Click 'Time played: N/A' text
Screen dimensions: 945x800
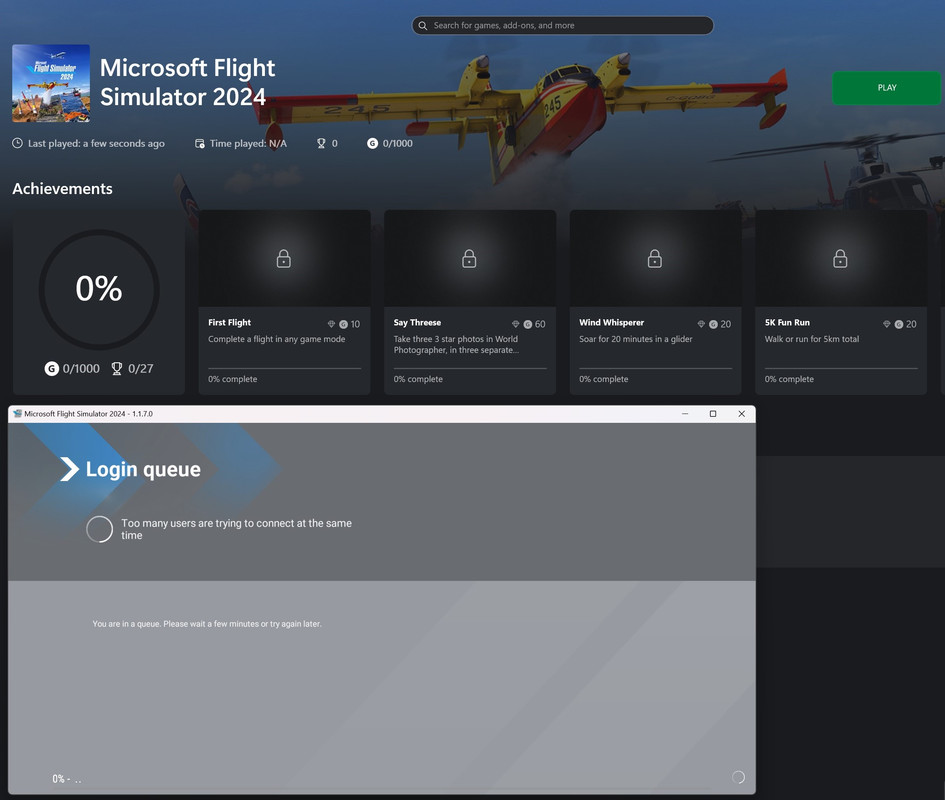pyautogui.click(x=248, y=143)
